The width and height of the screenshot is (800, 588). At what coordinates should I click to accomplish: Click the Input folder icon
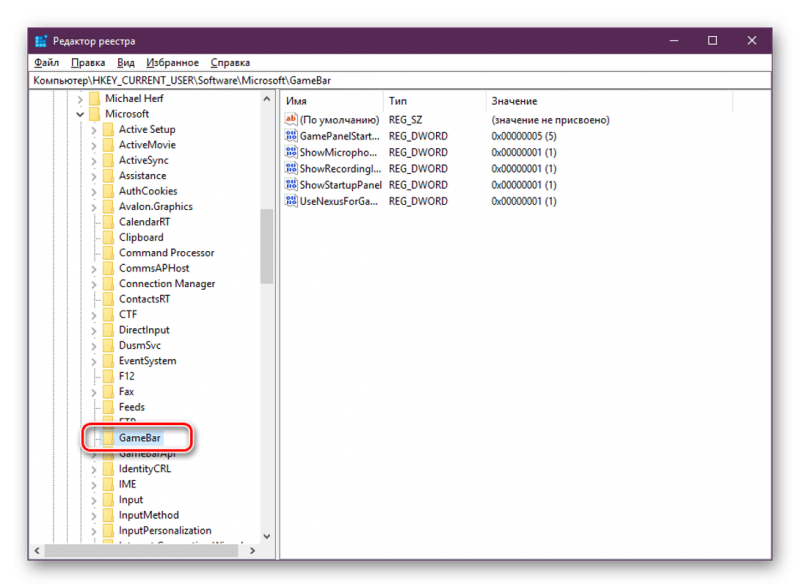click(x=108, y=500)
